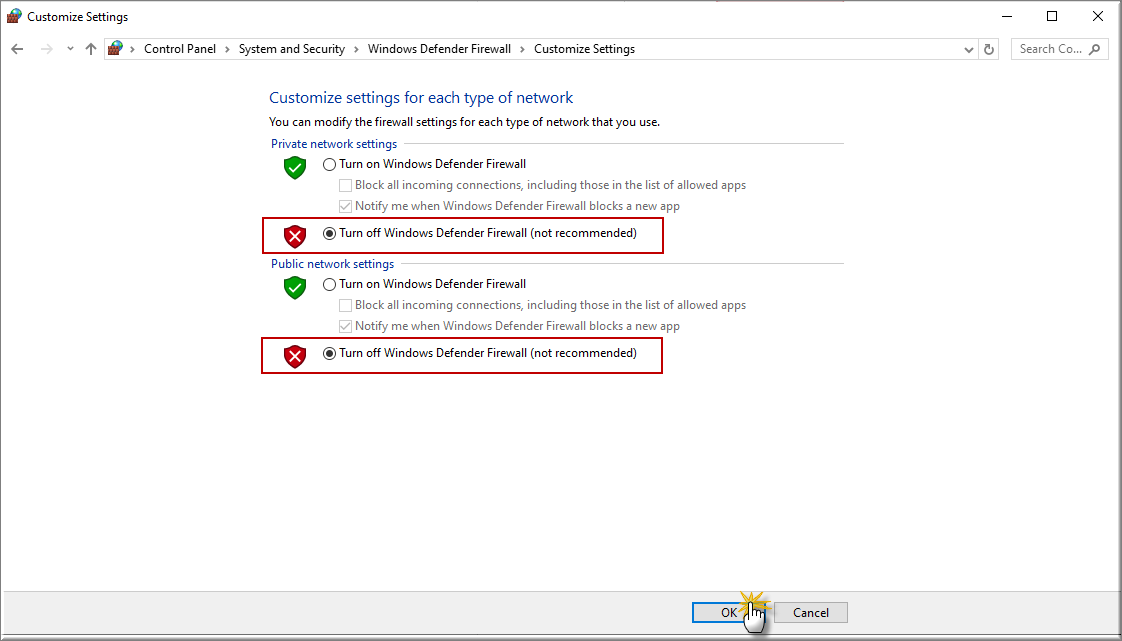This screenshot has height=641, width=1122.
Task: Click OK to save firewall settings
Action: coord(728,612)
